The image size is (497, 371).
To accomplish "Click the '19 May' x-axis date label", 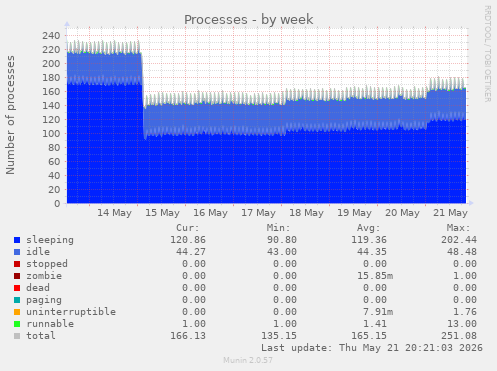I will (354, 213).
